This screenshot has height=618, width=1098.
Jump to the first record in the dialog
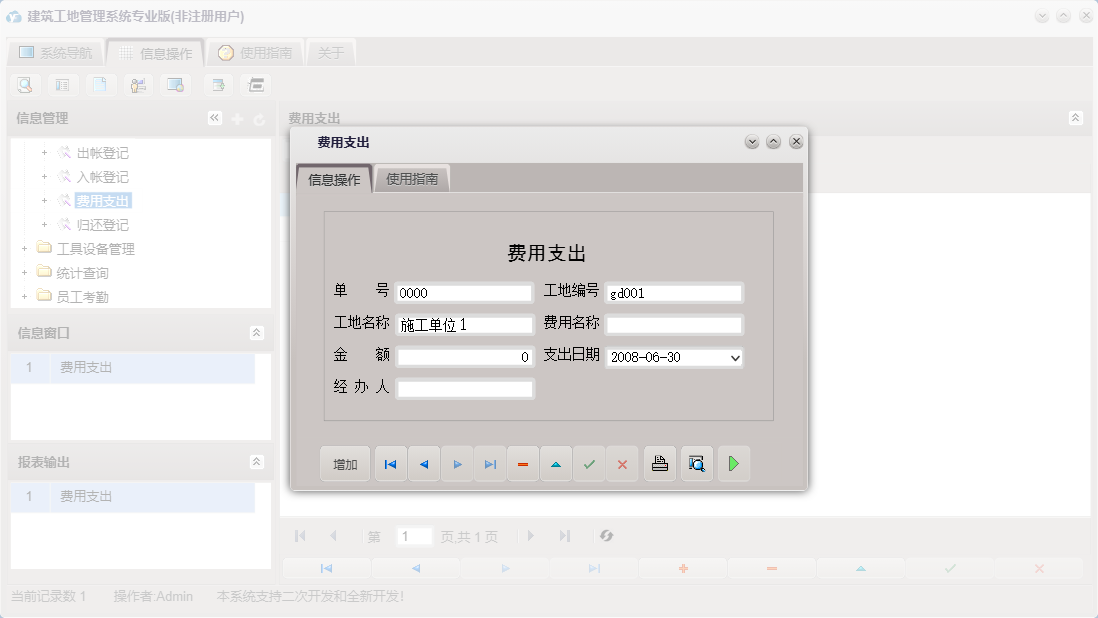click(390, 463)
